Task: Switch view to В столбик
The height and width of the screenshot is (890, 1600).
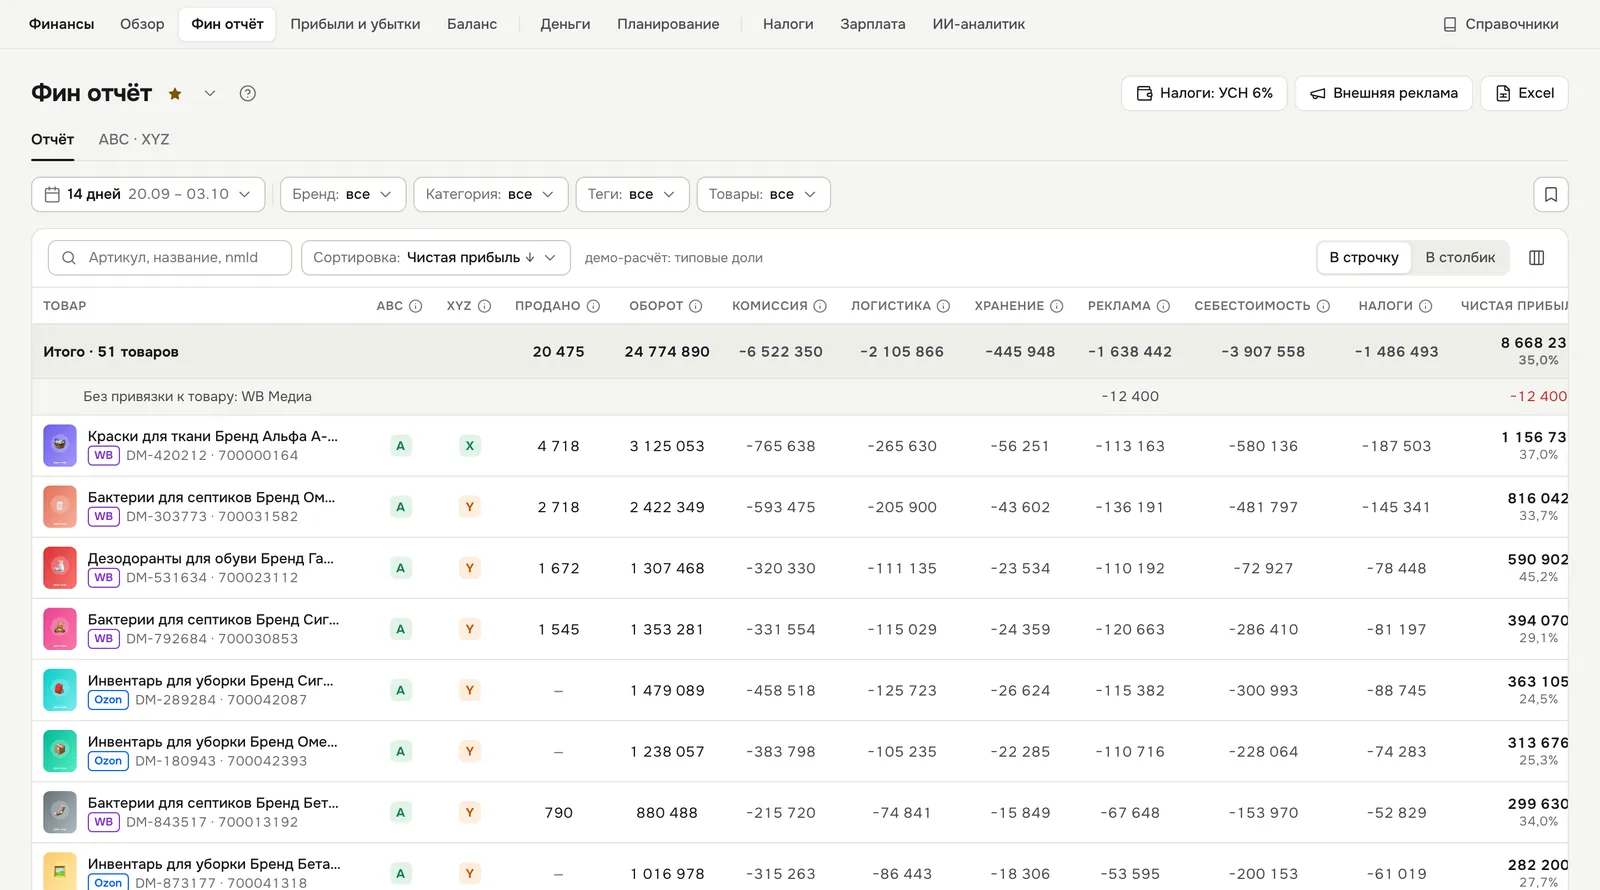Action: (1460, 258)
